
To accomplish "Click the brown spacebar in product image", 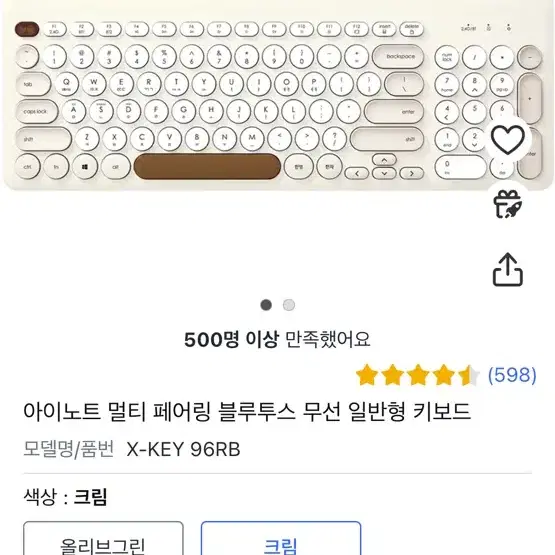I will pos(207,166).
